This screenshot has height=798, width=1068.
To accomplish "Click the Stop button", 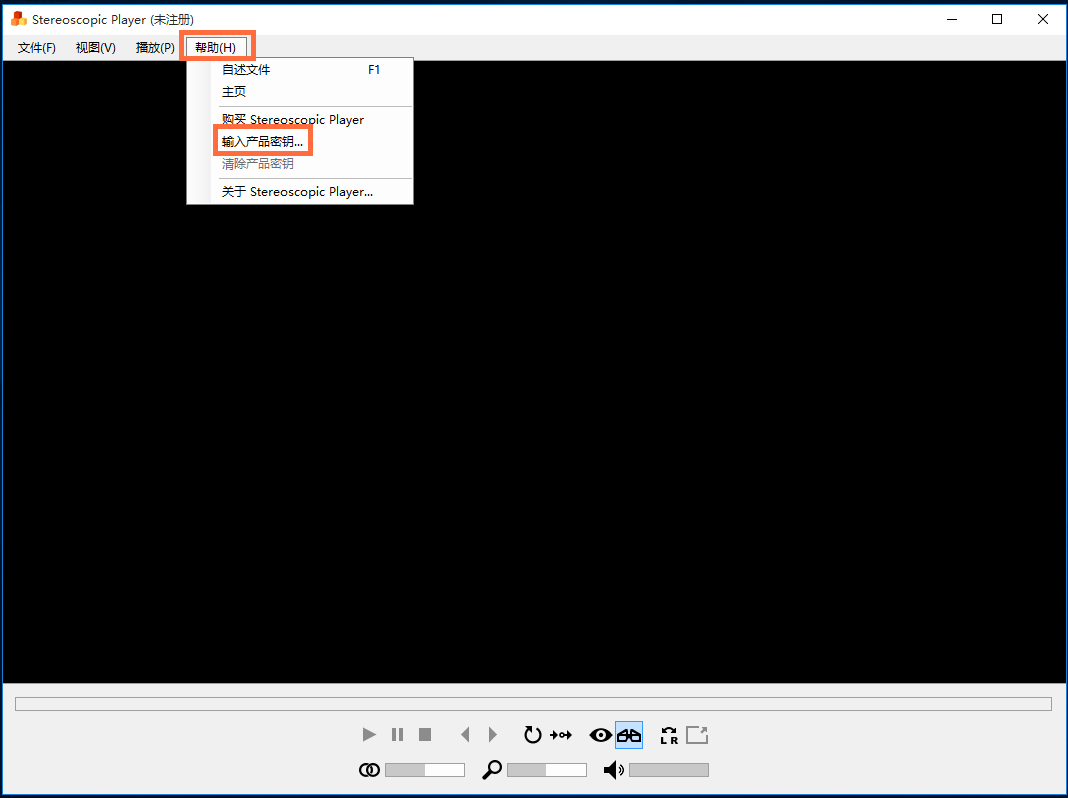I will [x=425, y=735].
